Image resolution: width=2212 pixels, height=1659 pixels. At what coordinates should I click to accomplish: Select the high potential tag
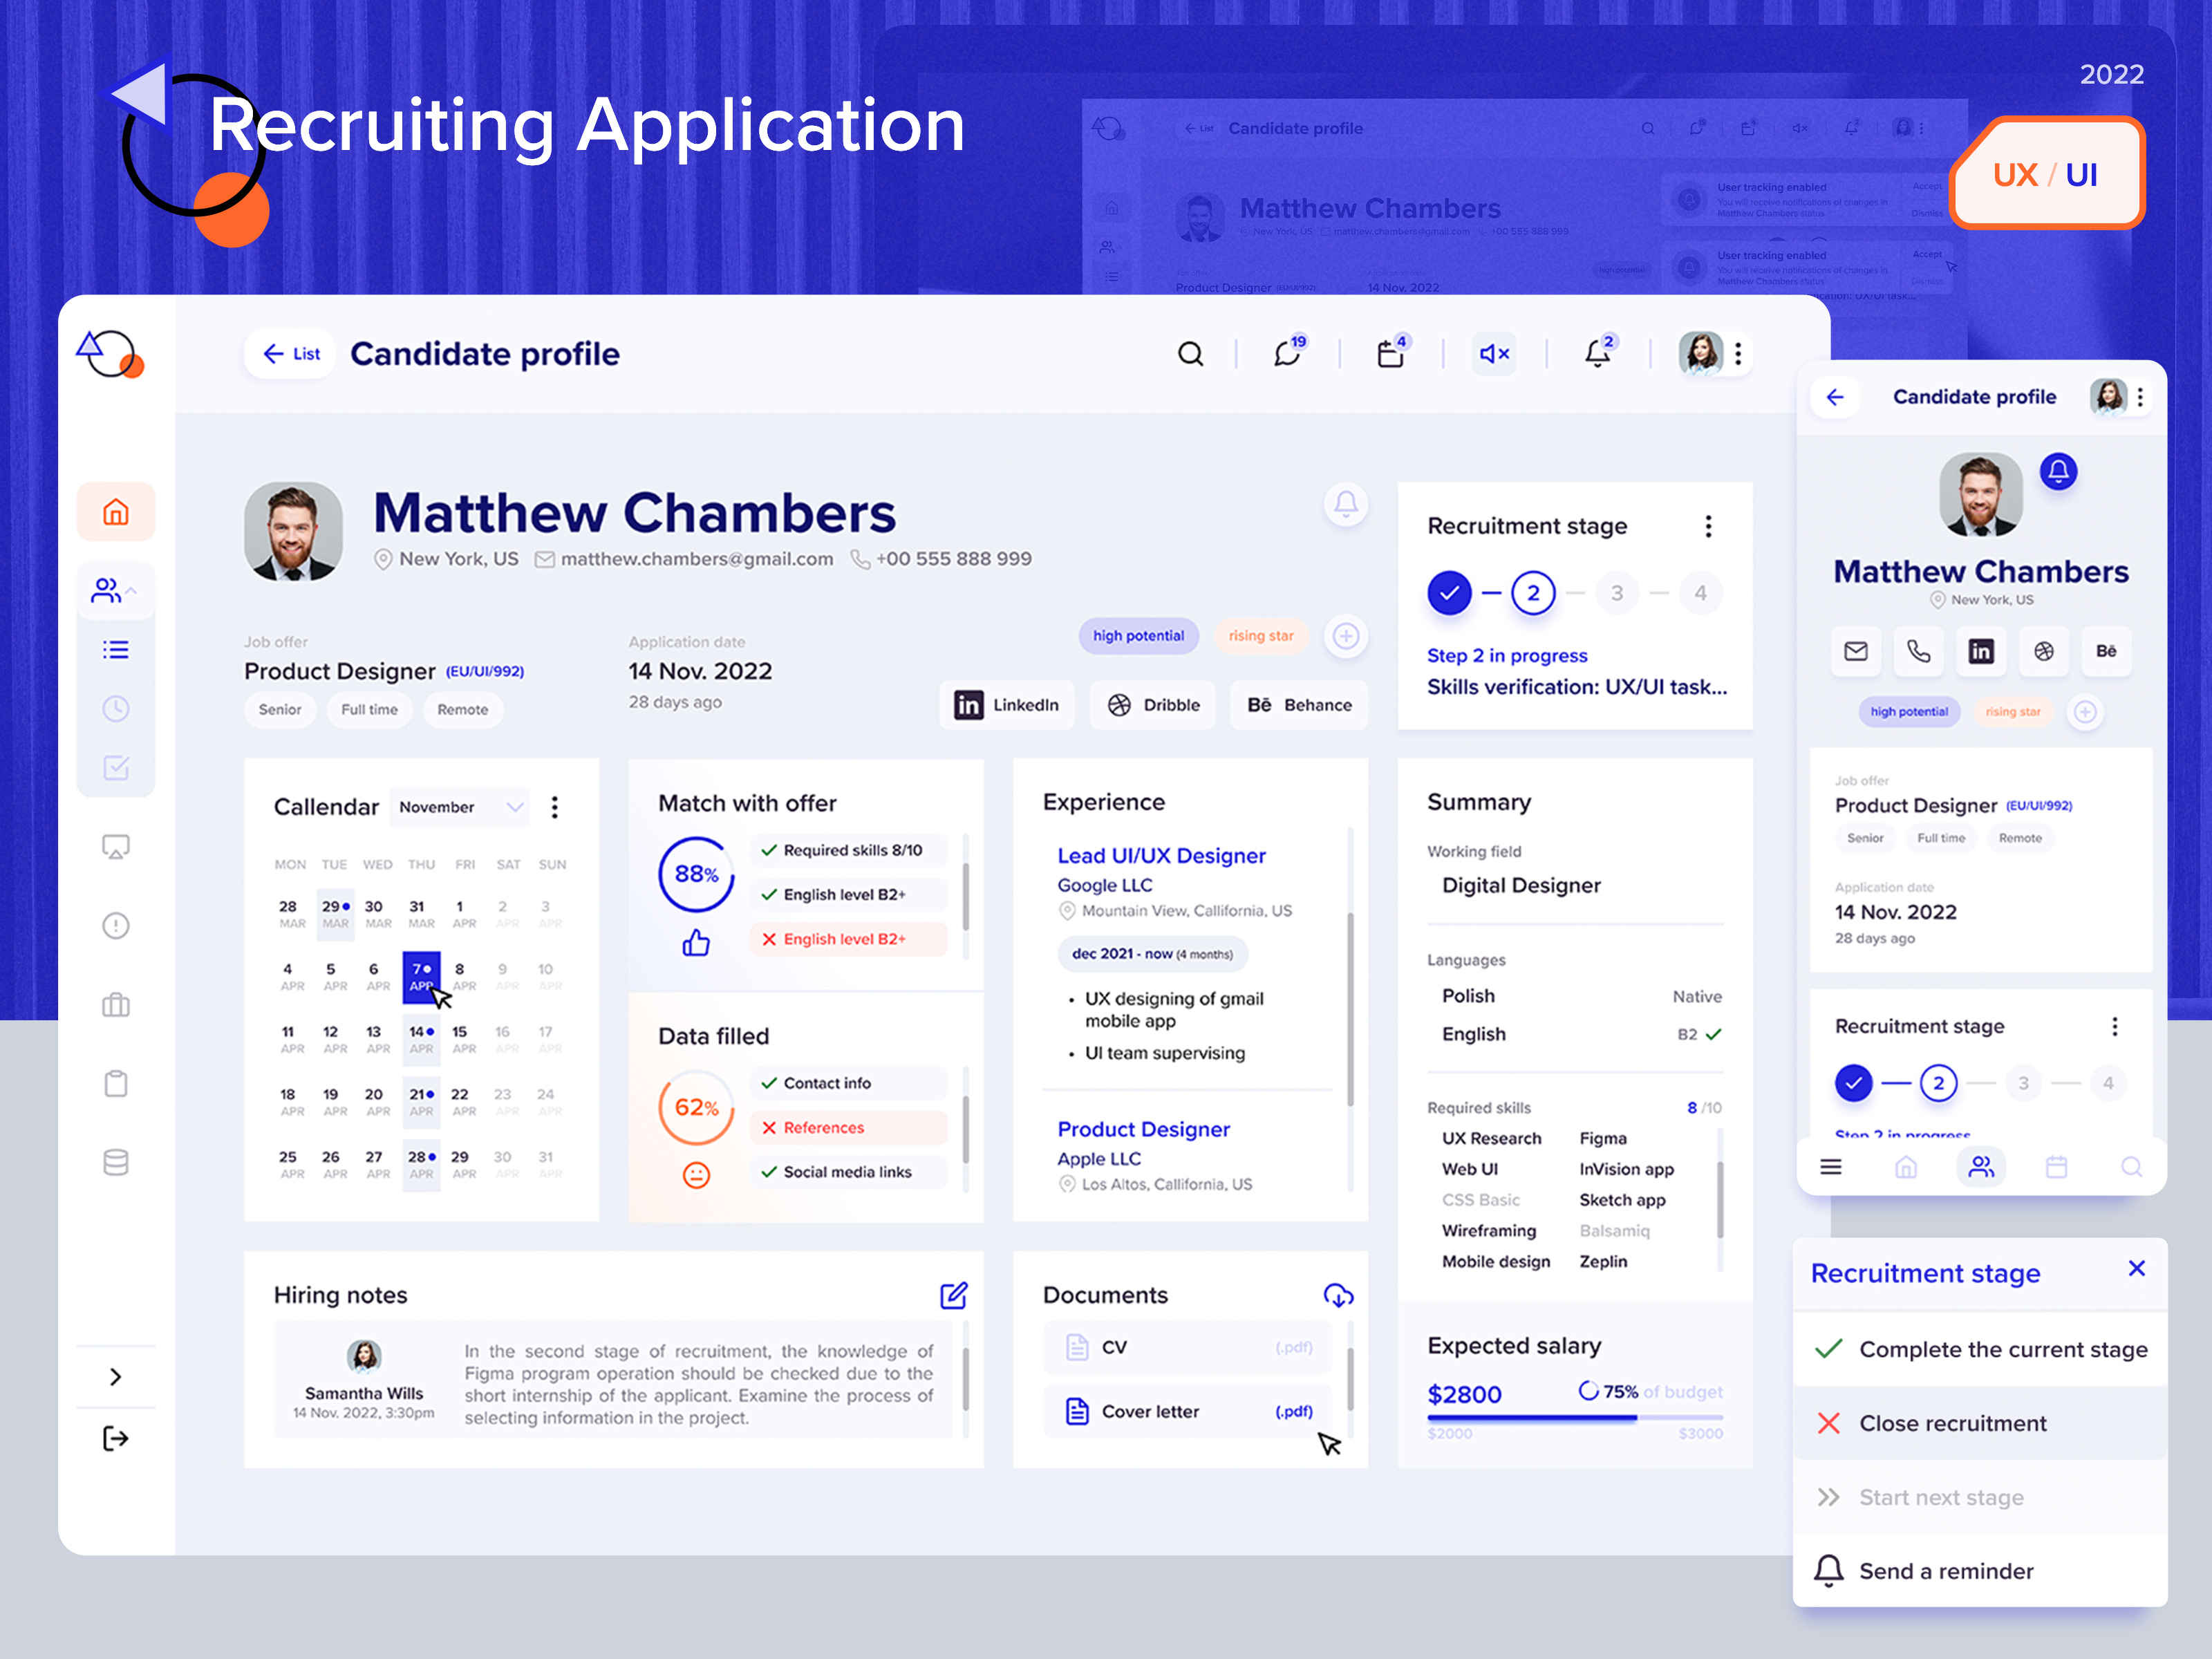(1138, 636)
